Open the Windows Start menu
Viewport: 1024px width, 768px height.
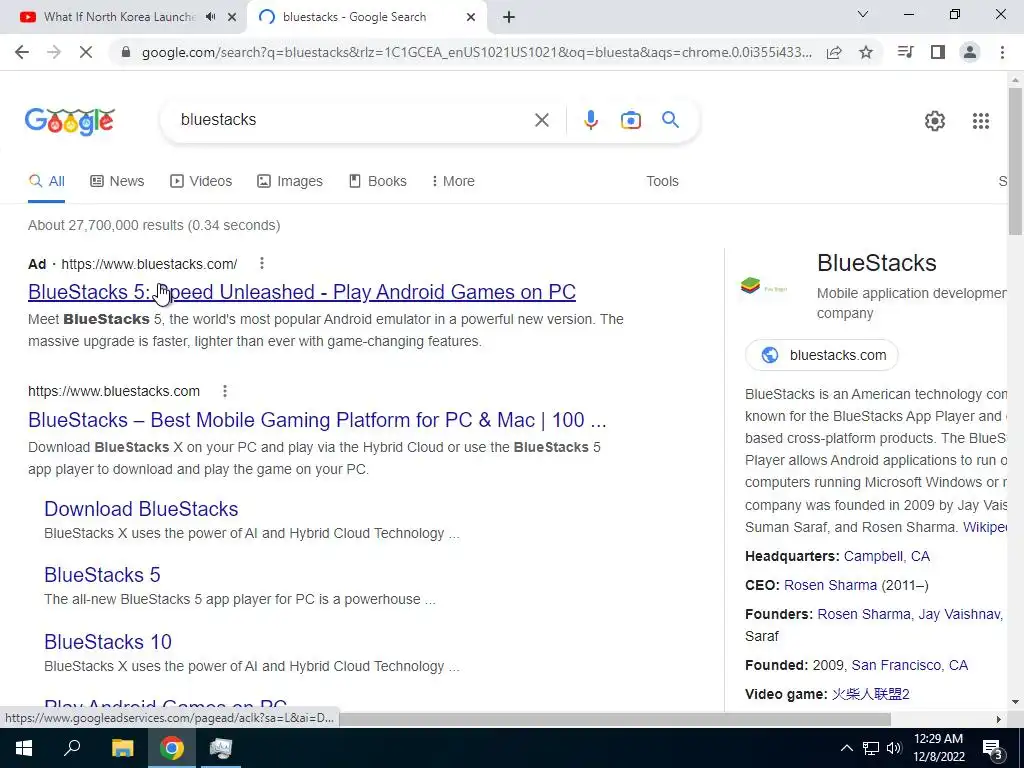point(24,748)
